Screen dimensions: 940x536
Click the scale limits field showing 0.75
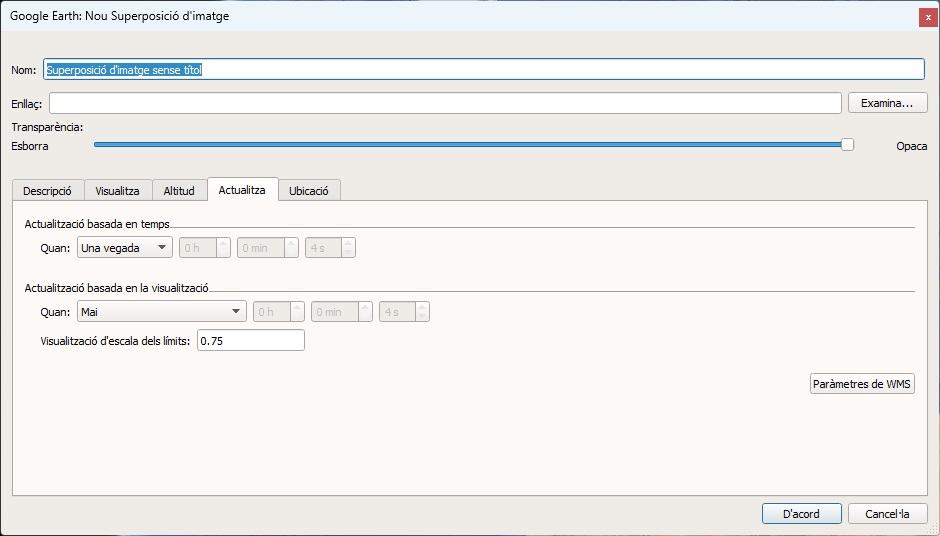click(250, 341)
